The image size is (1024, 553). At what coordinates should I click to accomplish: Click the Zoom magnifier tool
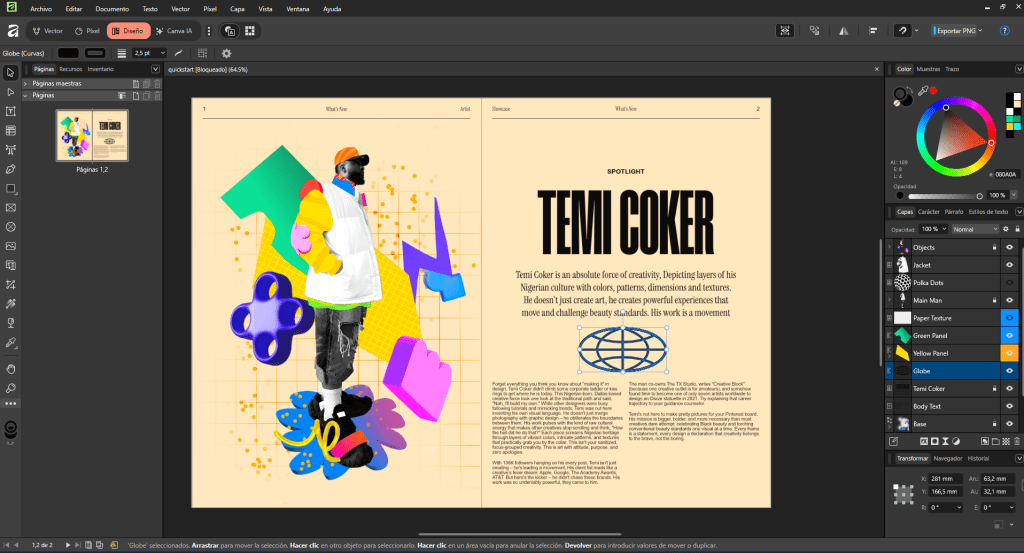tap(10, 387)
